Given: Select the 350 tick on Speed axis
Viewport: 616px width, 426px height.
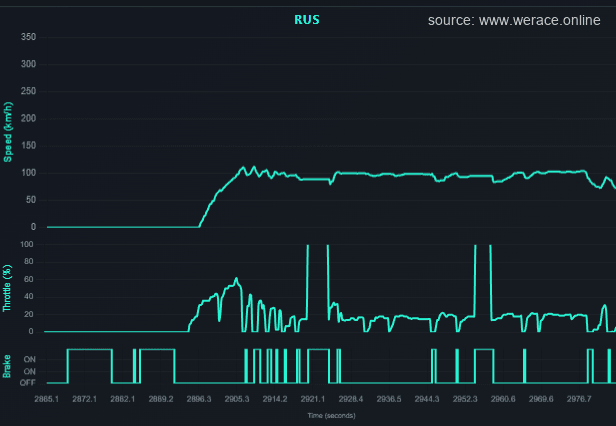Looking at the screenshot, I should click(28, 38).
